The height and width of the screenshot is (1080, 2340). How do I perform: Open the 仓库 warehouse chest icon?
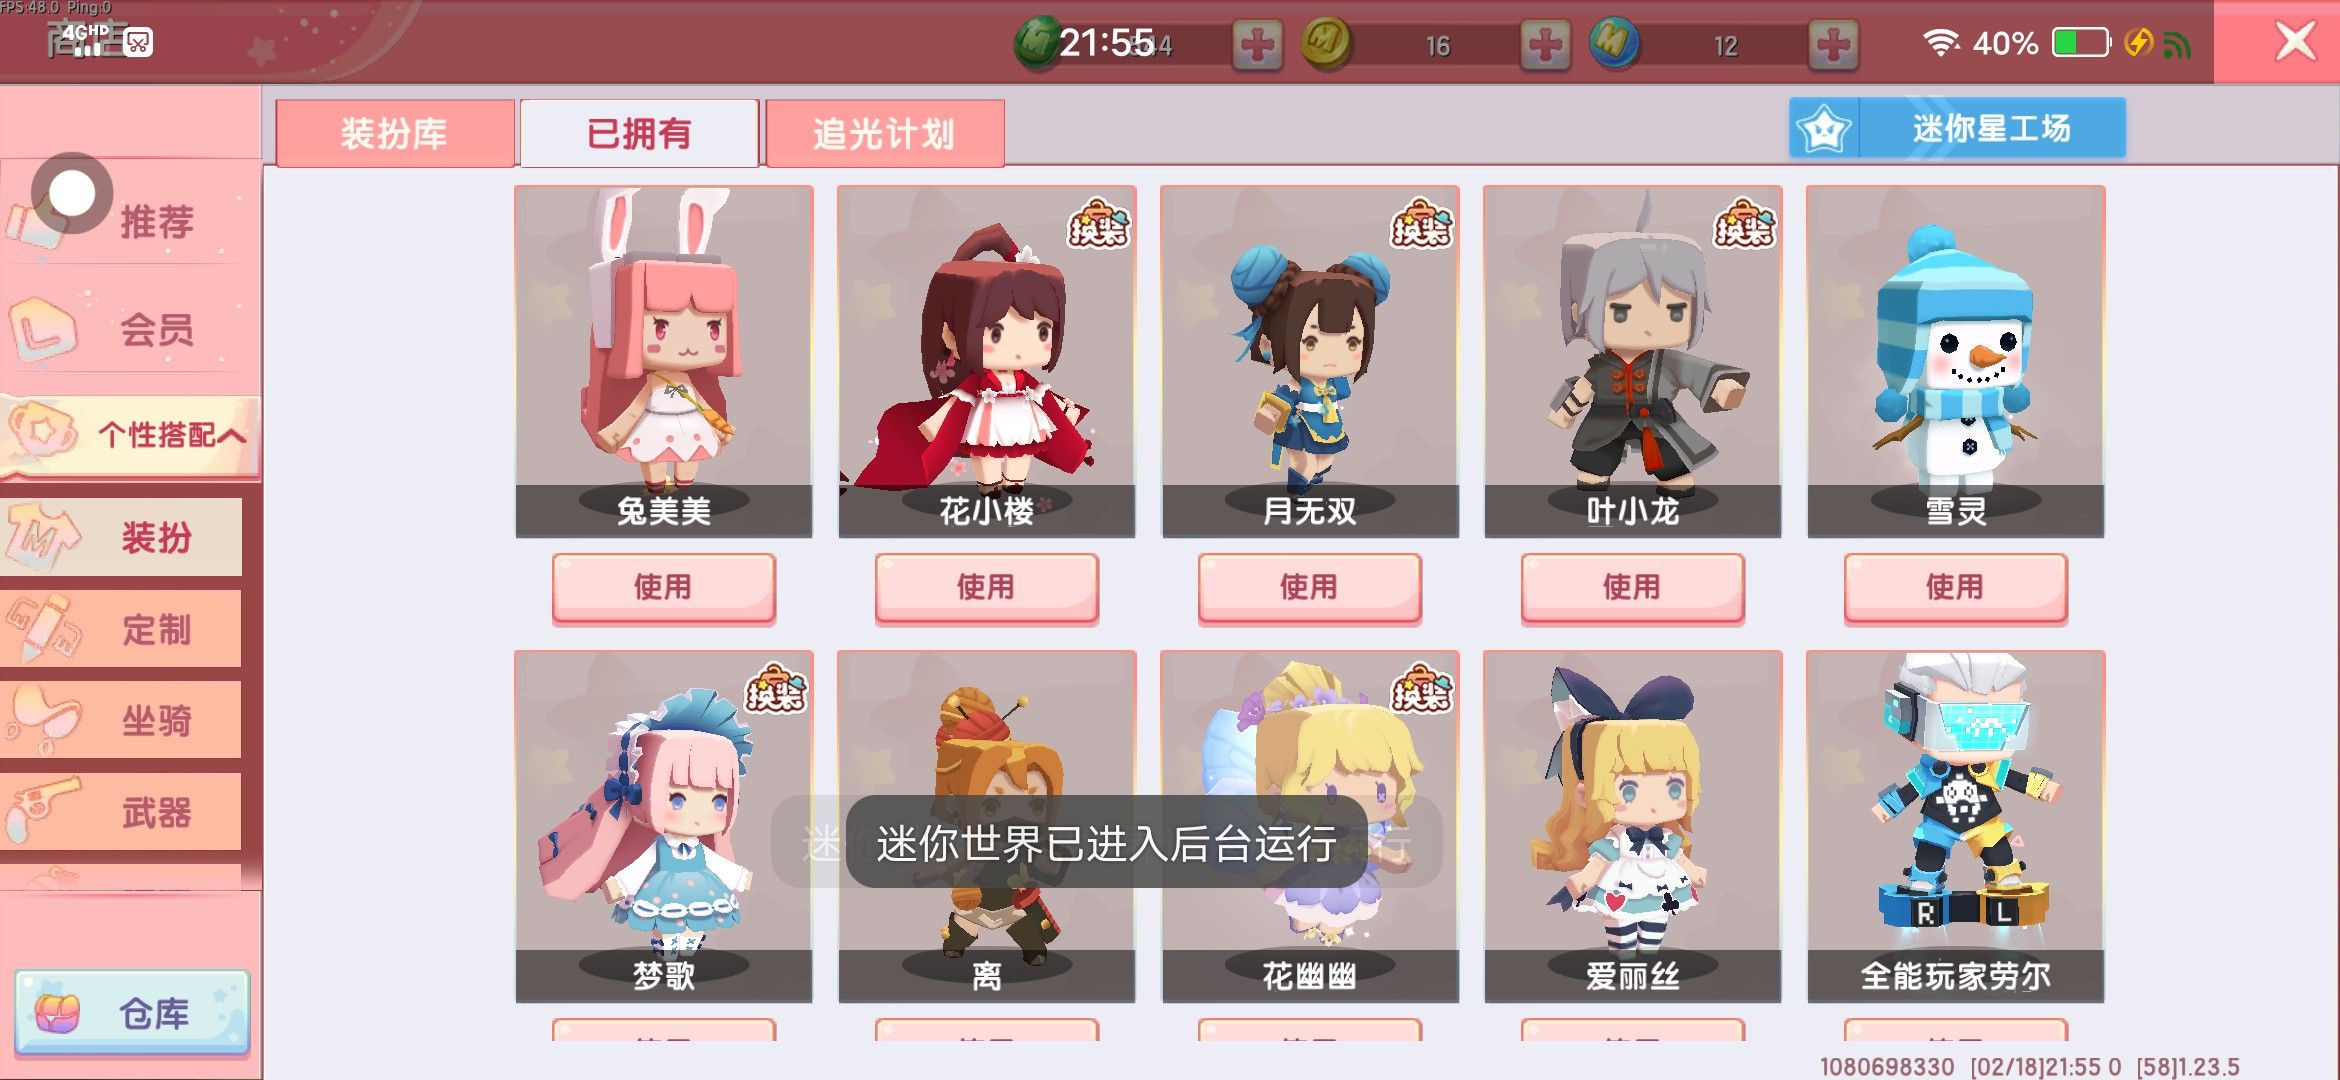(57, 1013)
